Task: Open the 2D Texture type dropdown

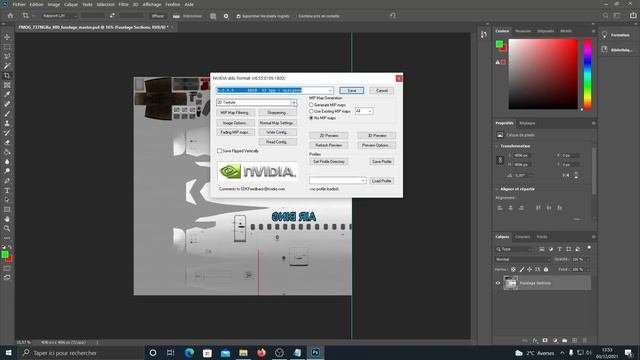Action: pos(256,102)
